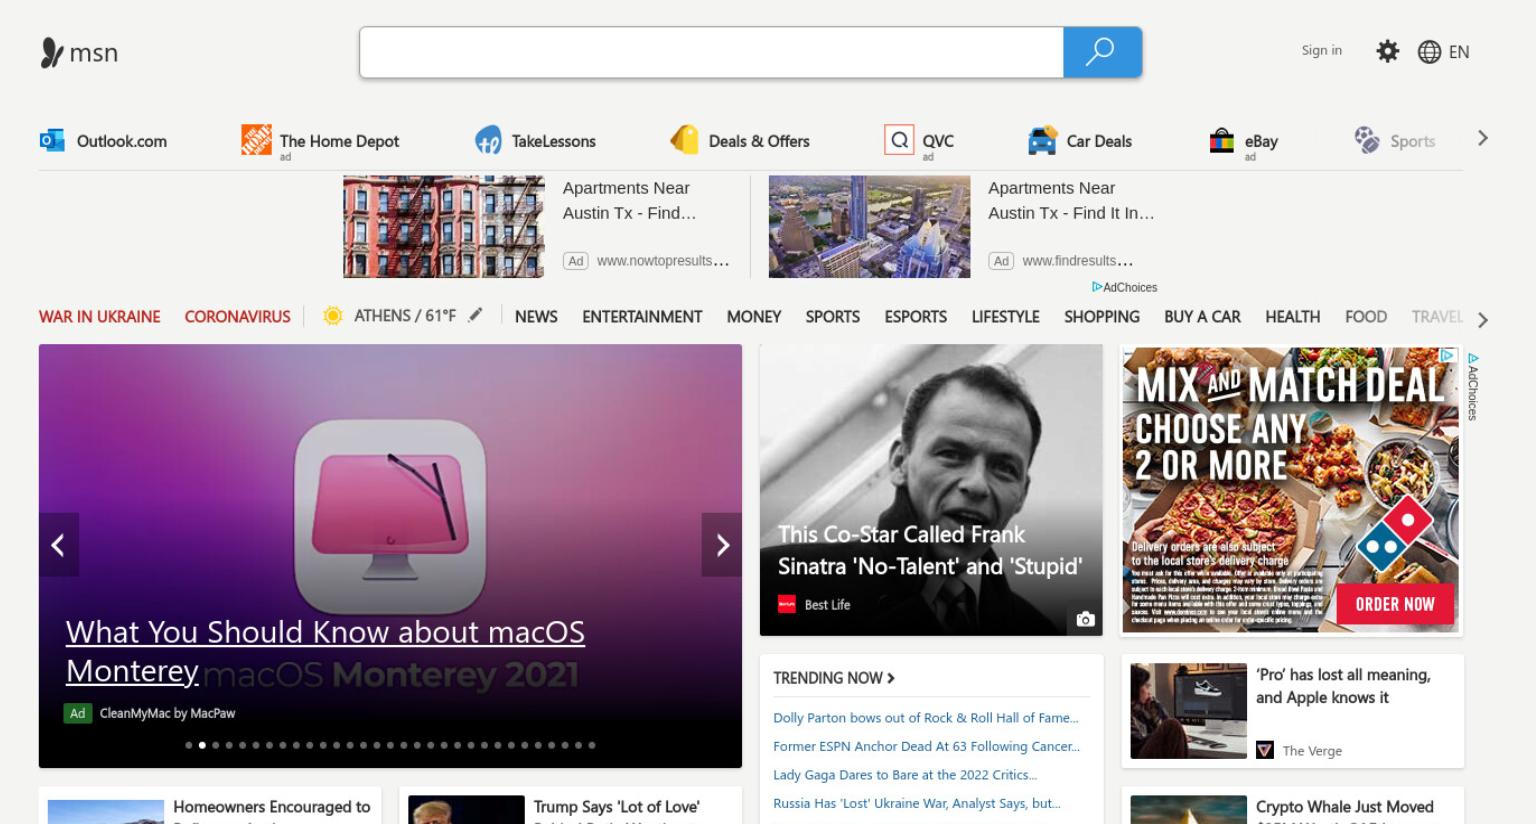Click the Deals & Offers tag icon
This screenshot has width=1536, height=824.
[x=685, y=140]
